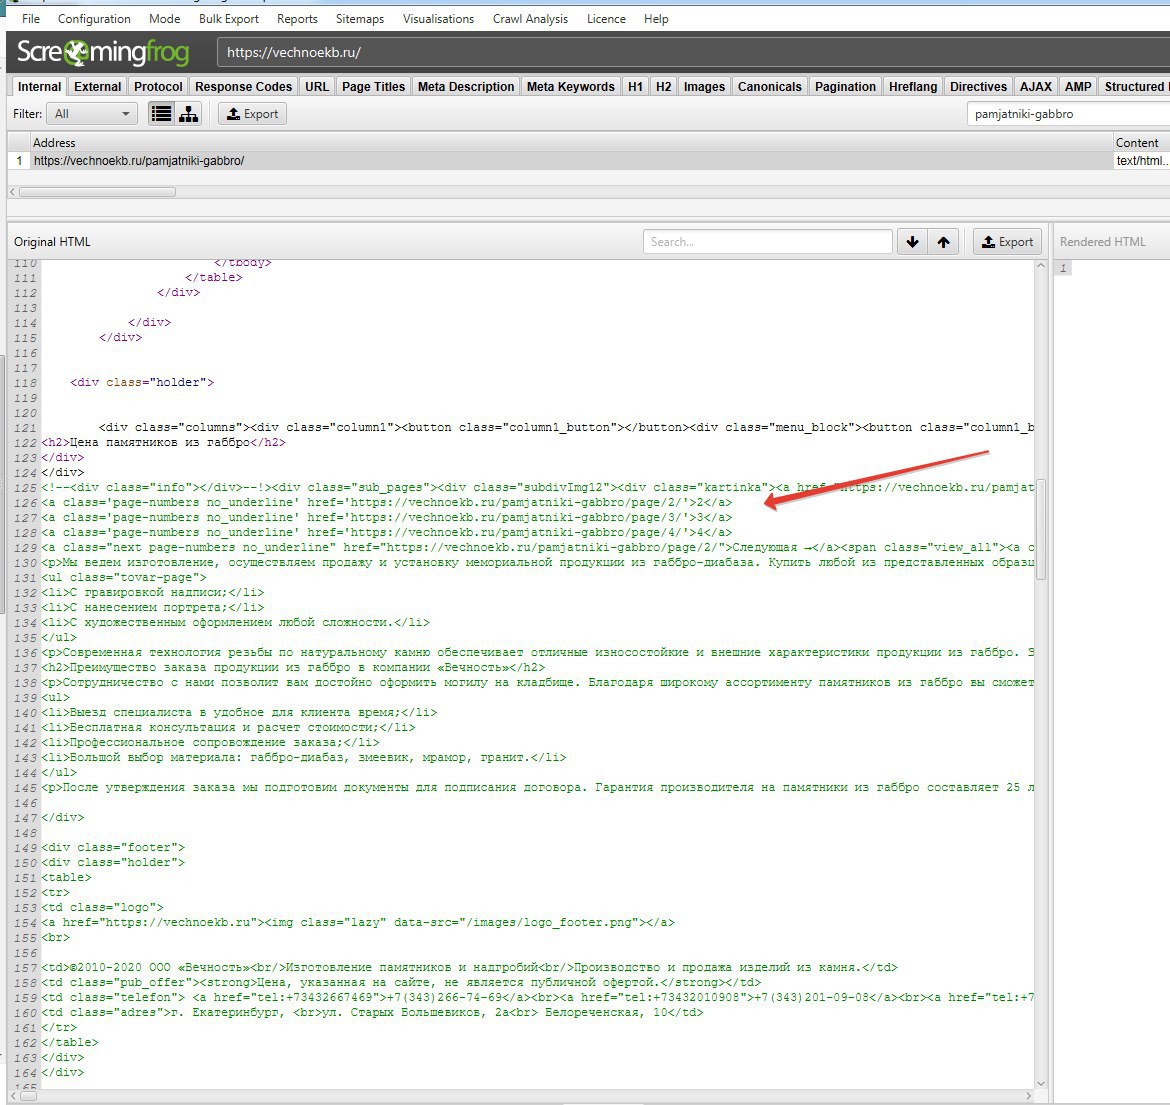Click the Screaming Frog logo

click(103, 52)
